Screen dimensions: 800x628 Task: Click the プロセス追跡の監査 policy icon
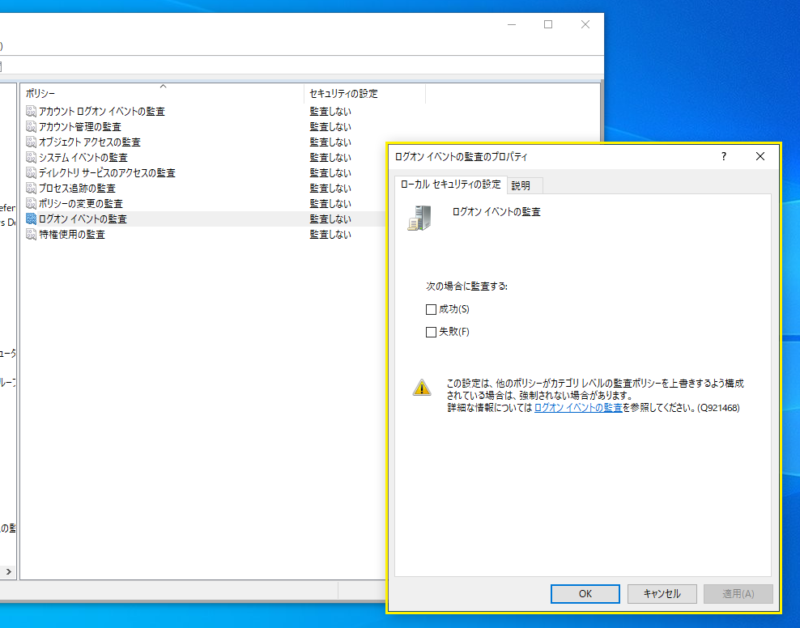point(31,188)
